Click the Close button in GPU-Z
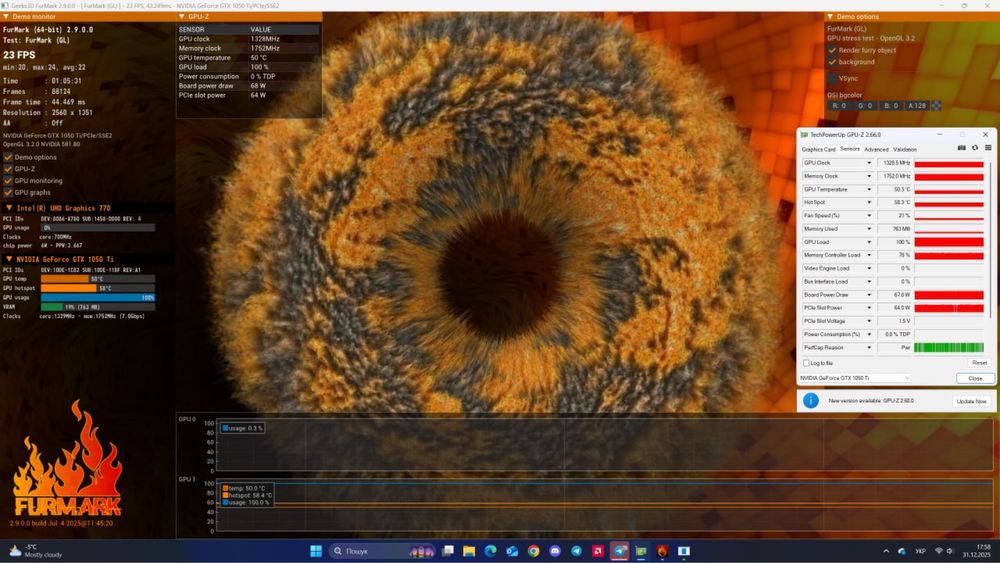Image resolution: width=1000 pixels, height=563 pixels. [x=975, y=378]
